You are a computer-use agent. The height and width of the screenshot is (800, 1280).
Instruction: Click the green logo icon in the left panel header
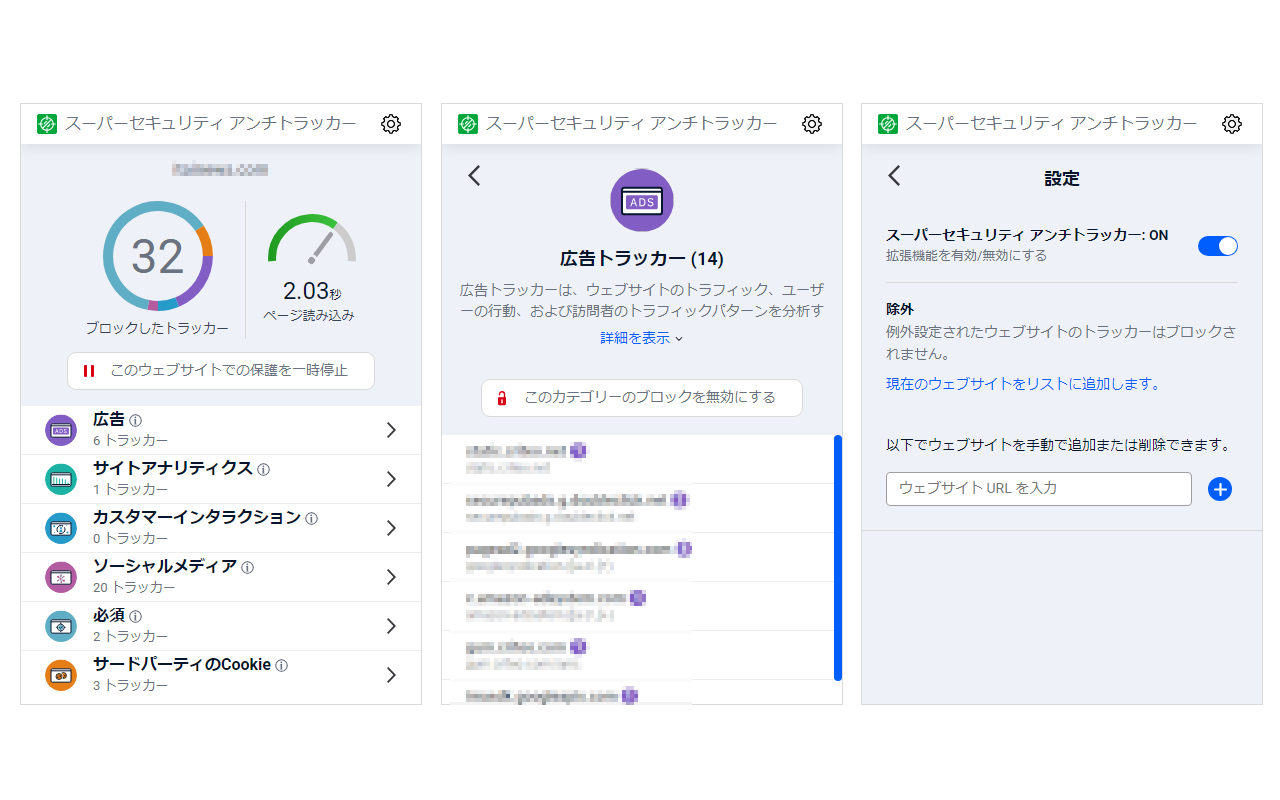click(47, 124)
